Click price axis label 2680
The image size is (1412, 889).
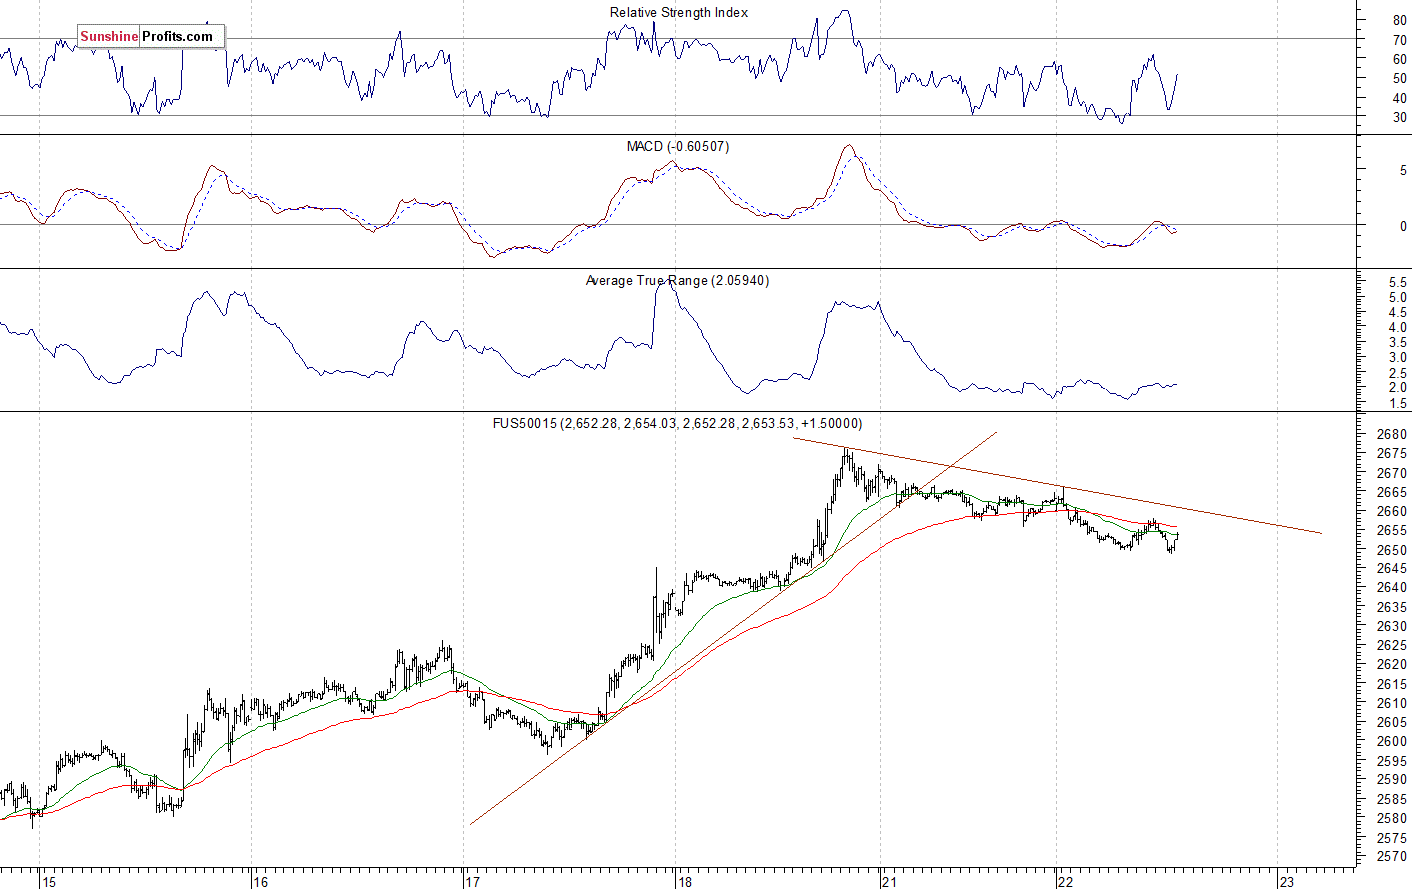(1392, 435)
